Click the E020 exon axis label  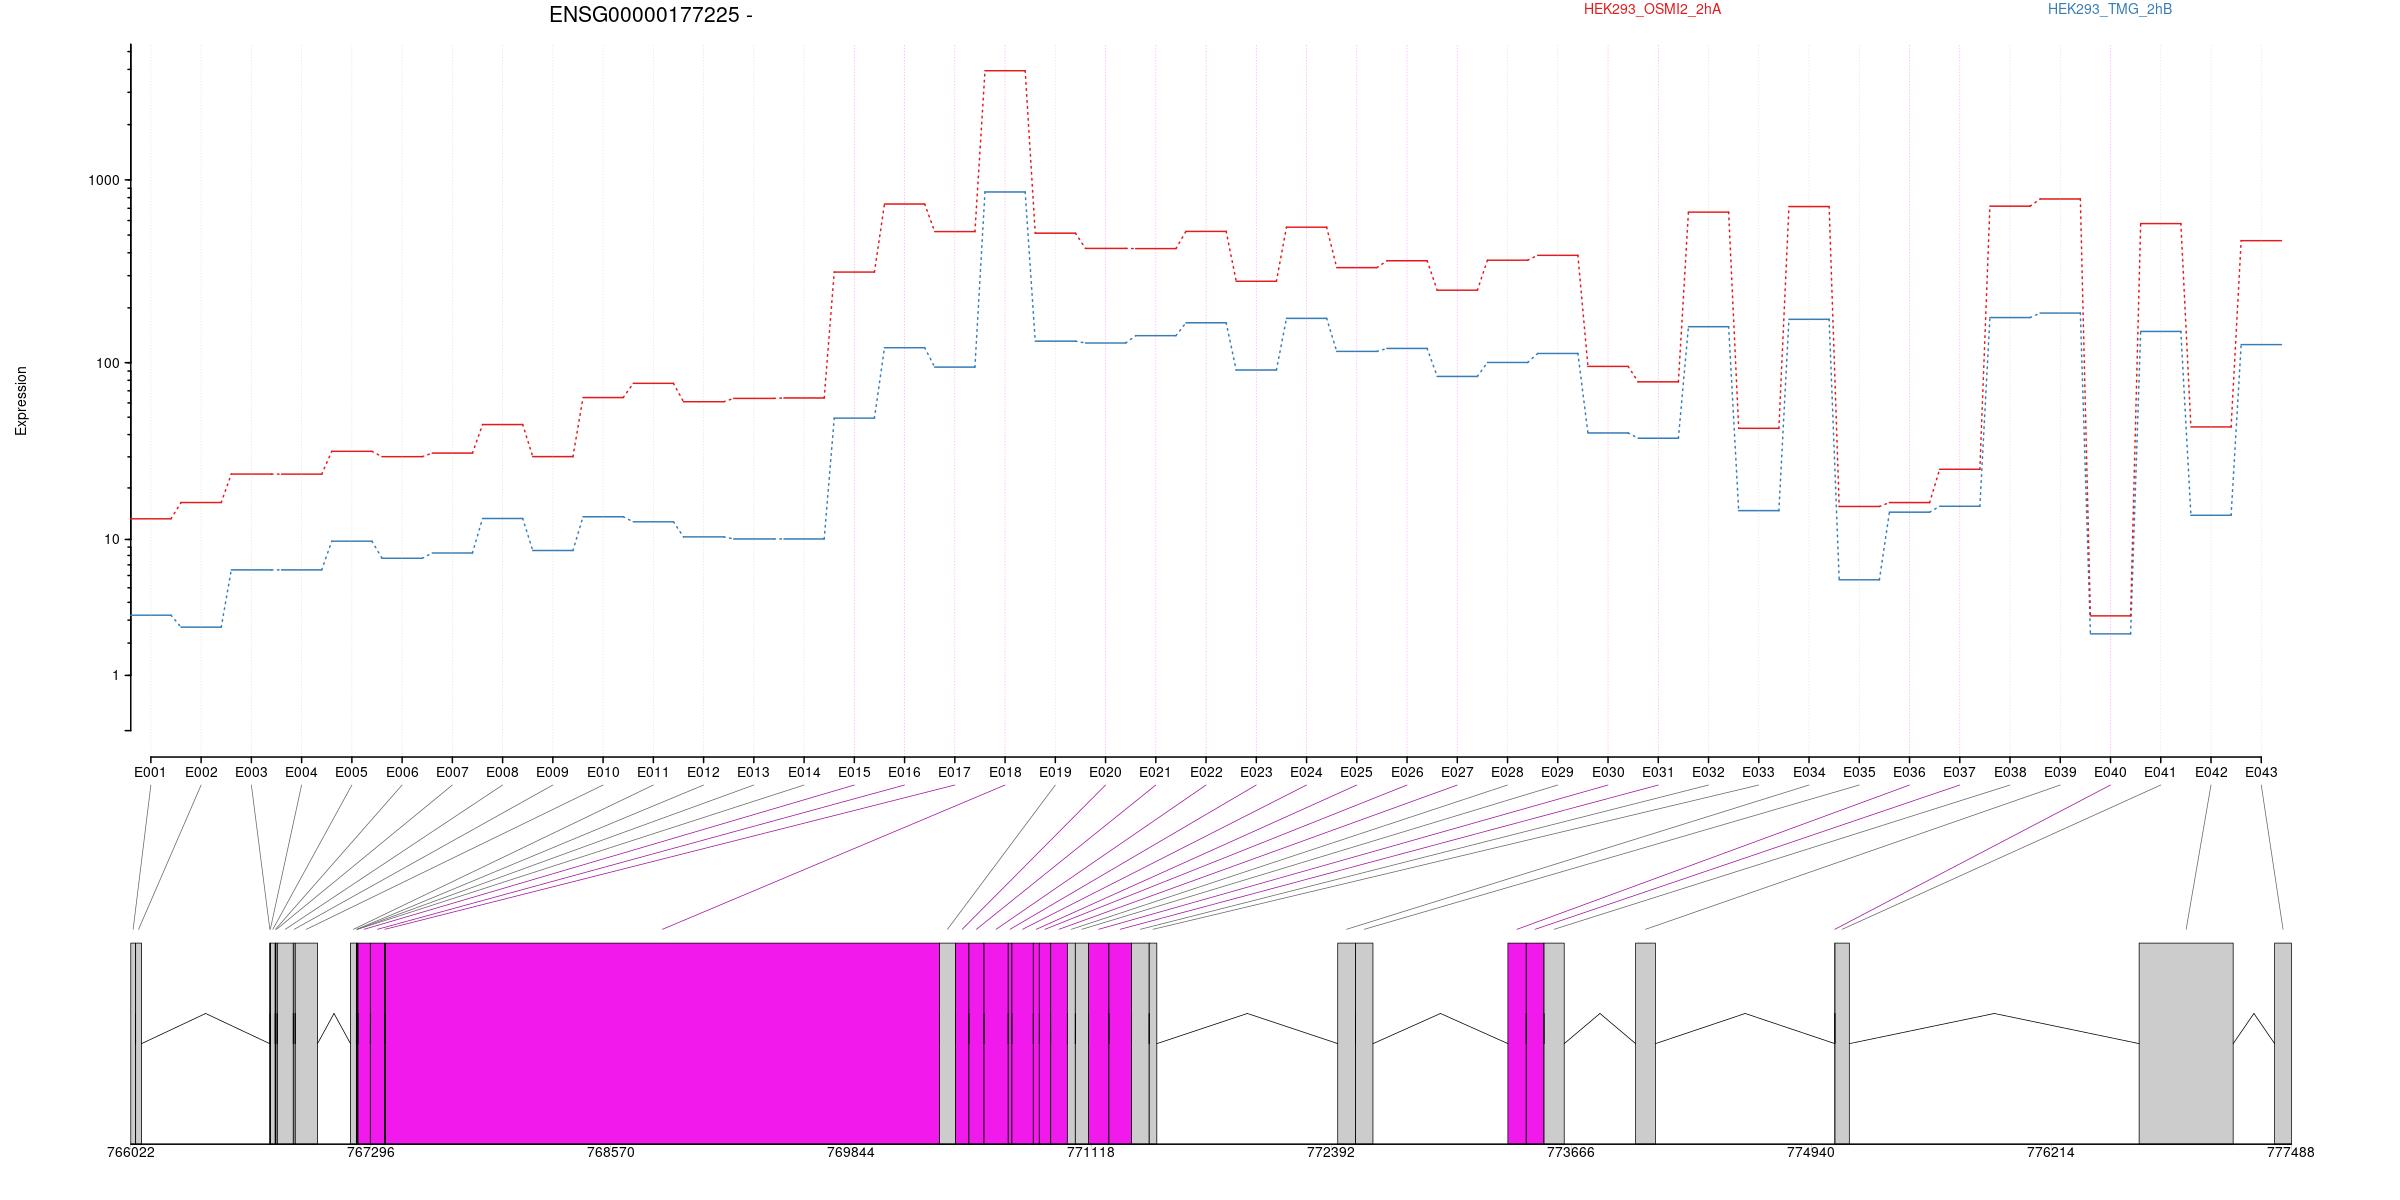tap(1105, 772)
